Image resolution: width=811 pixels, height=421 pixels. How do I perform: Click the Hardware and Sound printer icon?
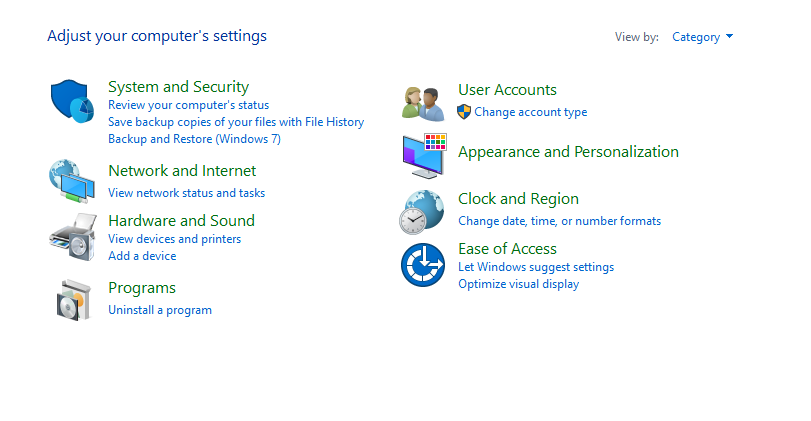pos(73,237)
